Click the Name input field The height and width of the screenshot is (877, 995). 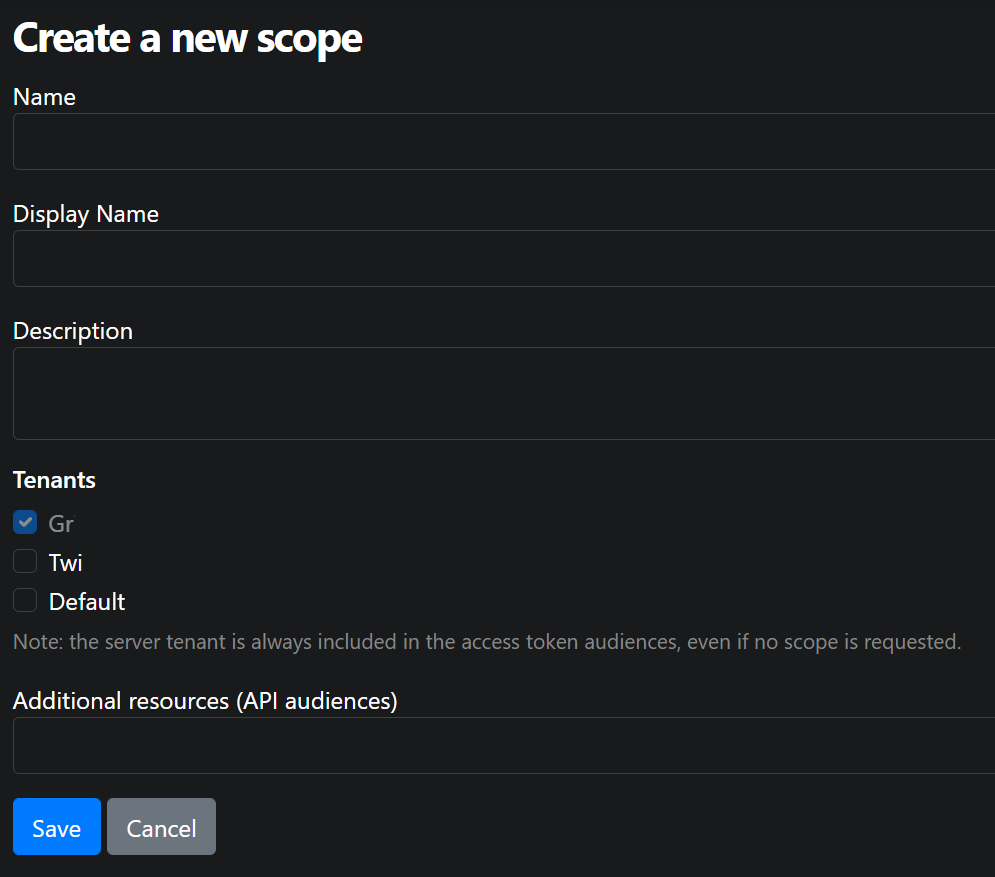click(x=504, y=142)
